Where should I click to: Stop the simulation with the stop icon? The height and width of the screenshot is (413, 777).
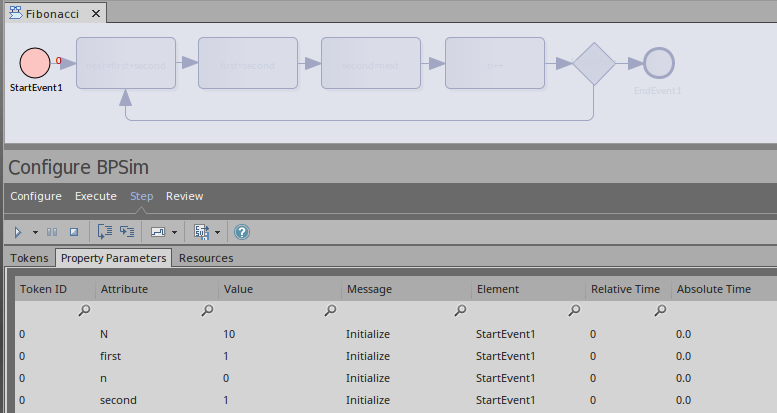point(73,232)
